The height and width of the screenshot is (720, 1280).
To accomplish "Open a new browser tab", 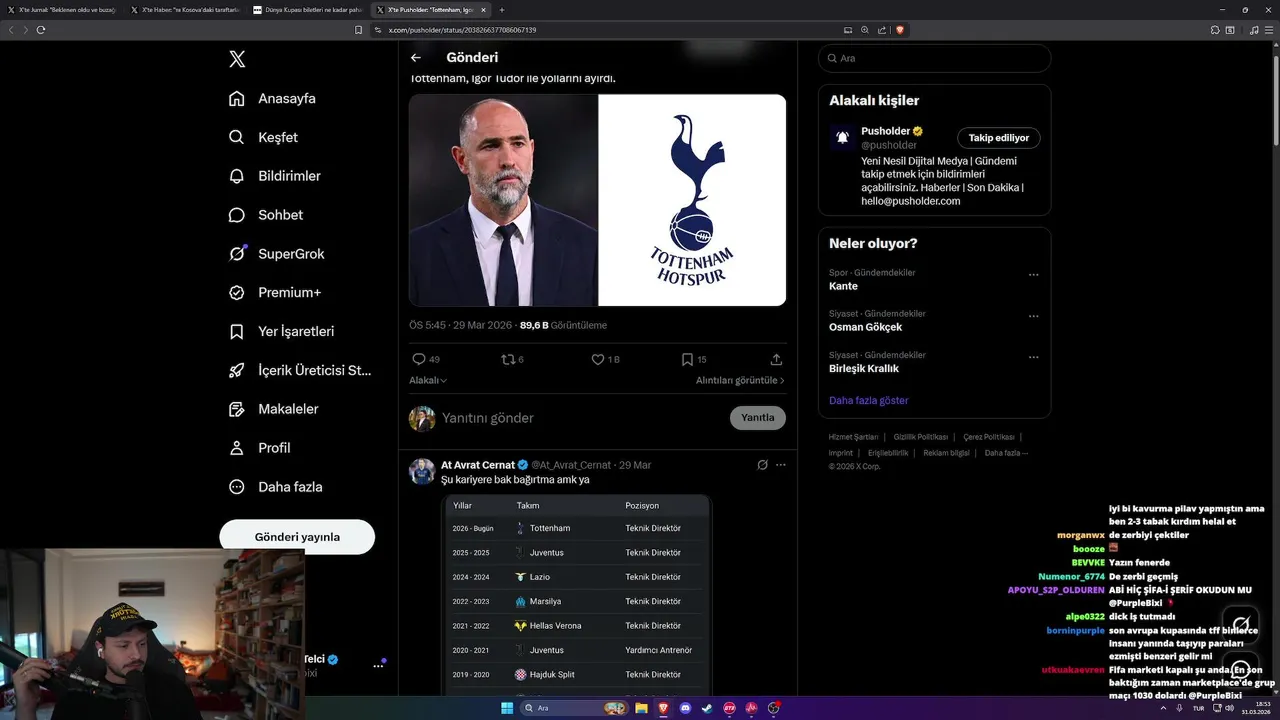I will coord(502,10).
